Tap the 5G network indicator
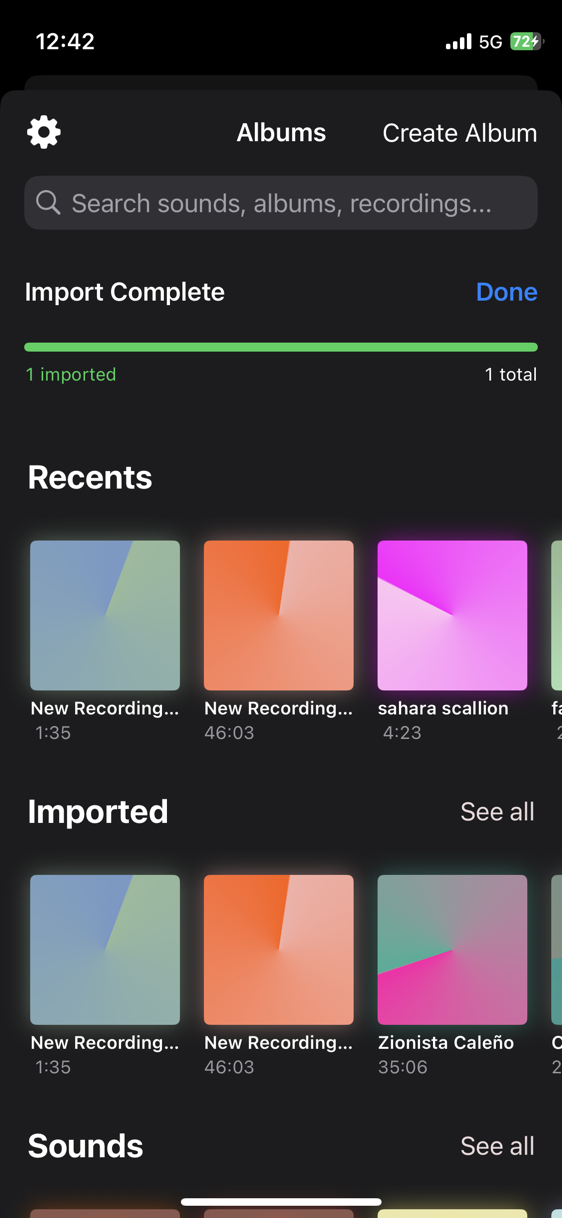Screen dimensions: 562x1218 490,42
